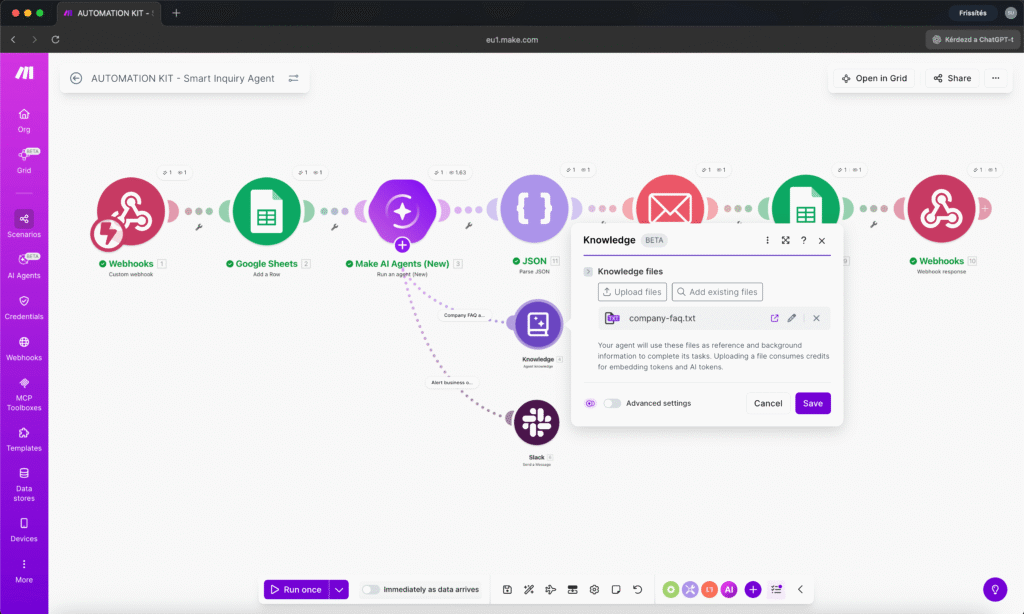Click the Upload files button
Viewport: 1024px width, 614px height.
pyautogui.click(x=632, y=291)
